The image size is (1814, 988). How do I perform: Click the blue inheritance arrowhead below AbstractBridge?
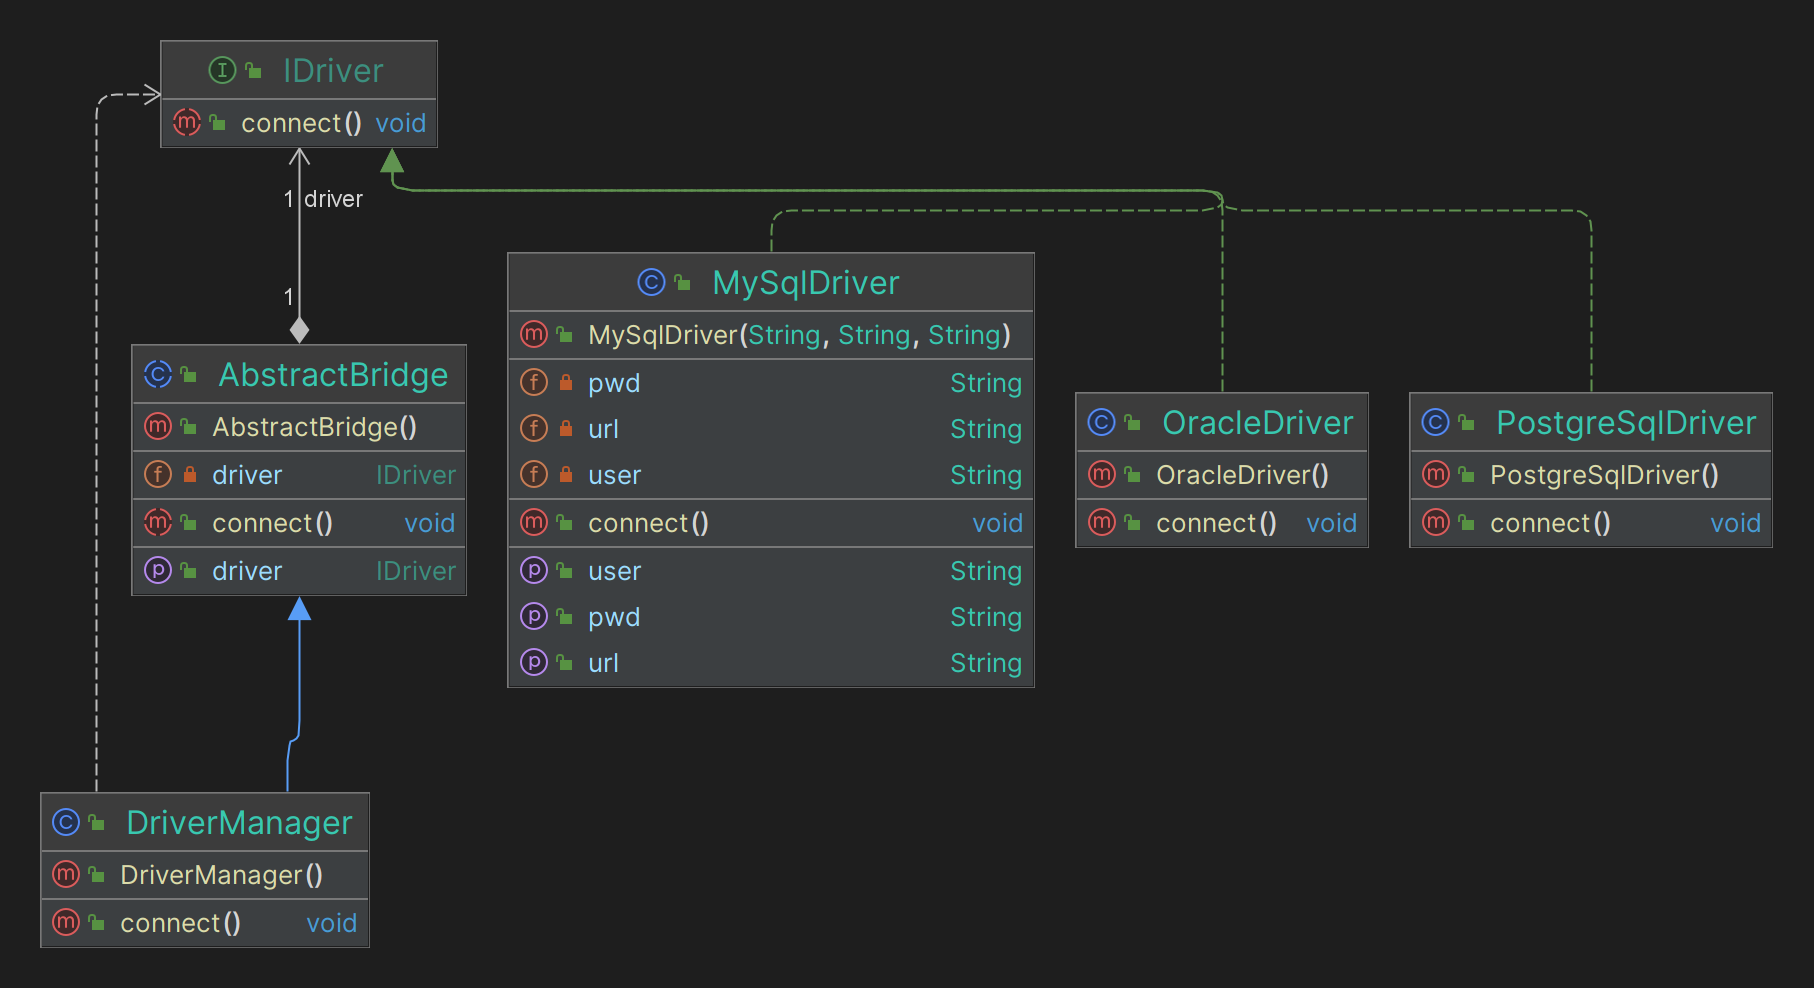click(299, 609)
